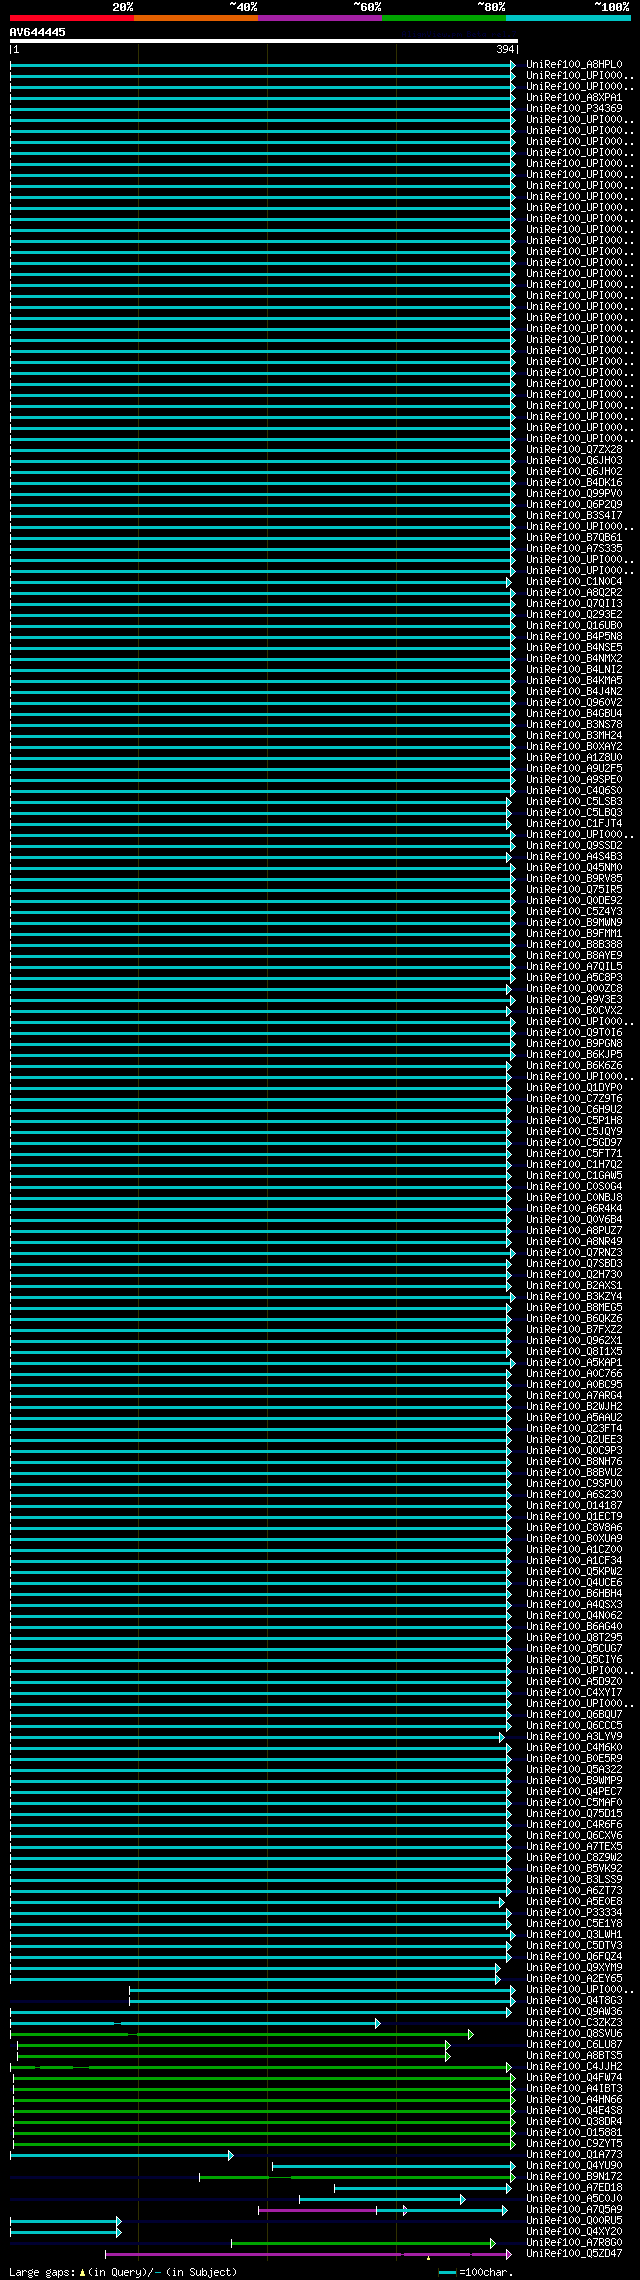Image resolution: width=640 pixels, height=2280 pixels.
Task: Open hit UniRef100_B7QB61
Action: pyautogui.click(x=574, y=538)
